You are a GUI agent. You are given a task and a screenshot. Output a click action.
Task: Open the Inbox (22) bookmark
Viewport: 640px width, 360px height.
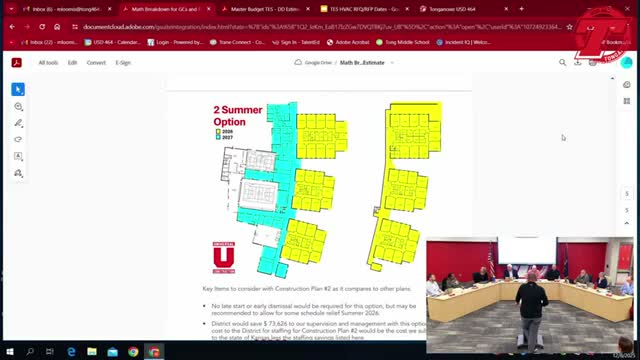click(50, 42)
